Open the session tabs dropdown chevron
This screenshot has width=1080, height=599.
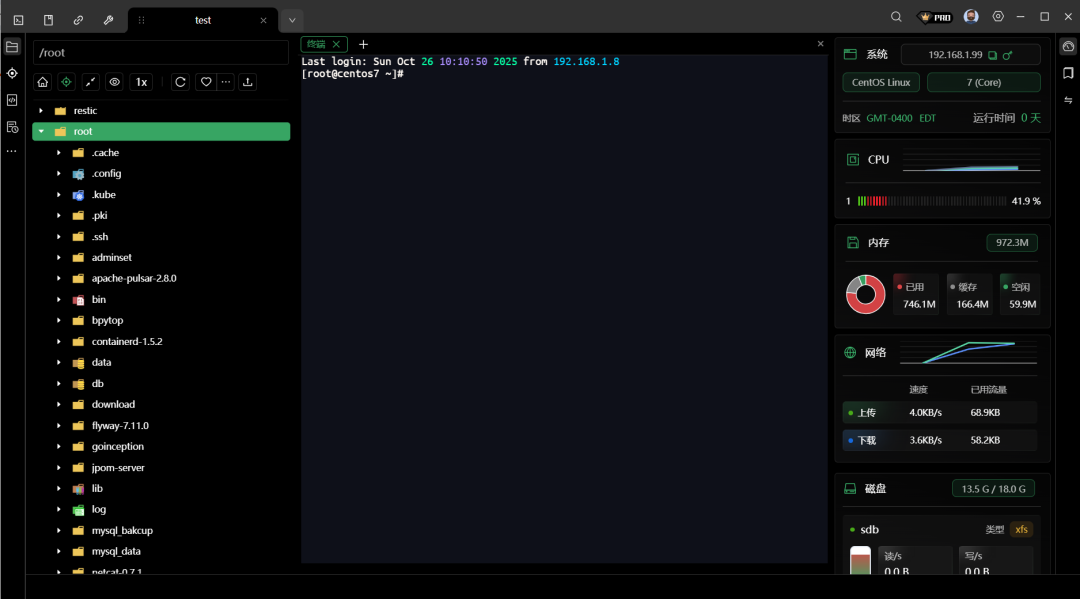pos(292,20)
